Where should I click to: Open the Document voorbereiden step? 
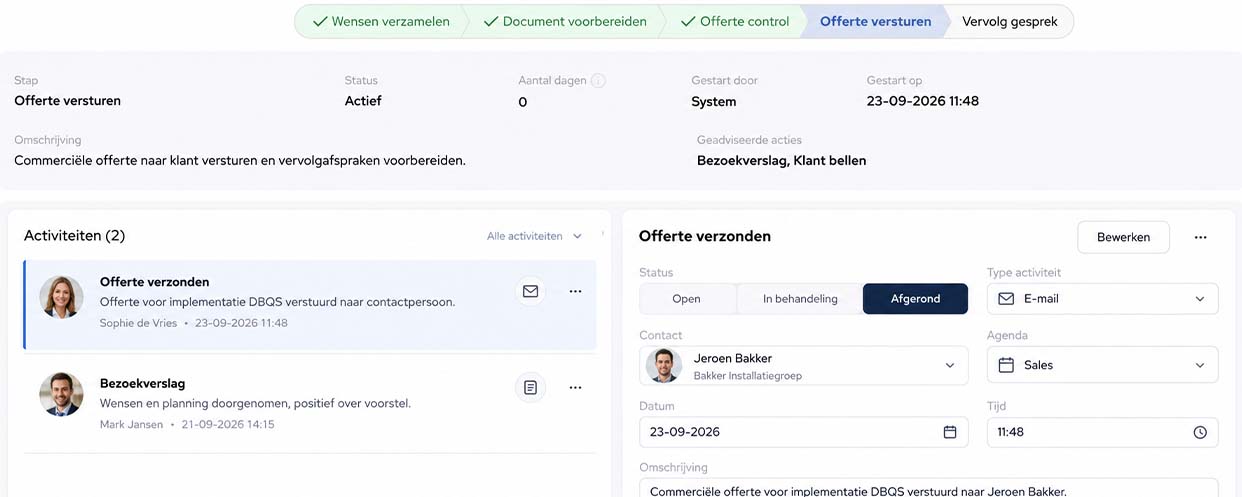pyautogui.click(x=564, y=21)
